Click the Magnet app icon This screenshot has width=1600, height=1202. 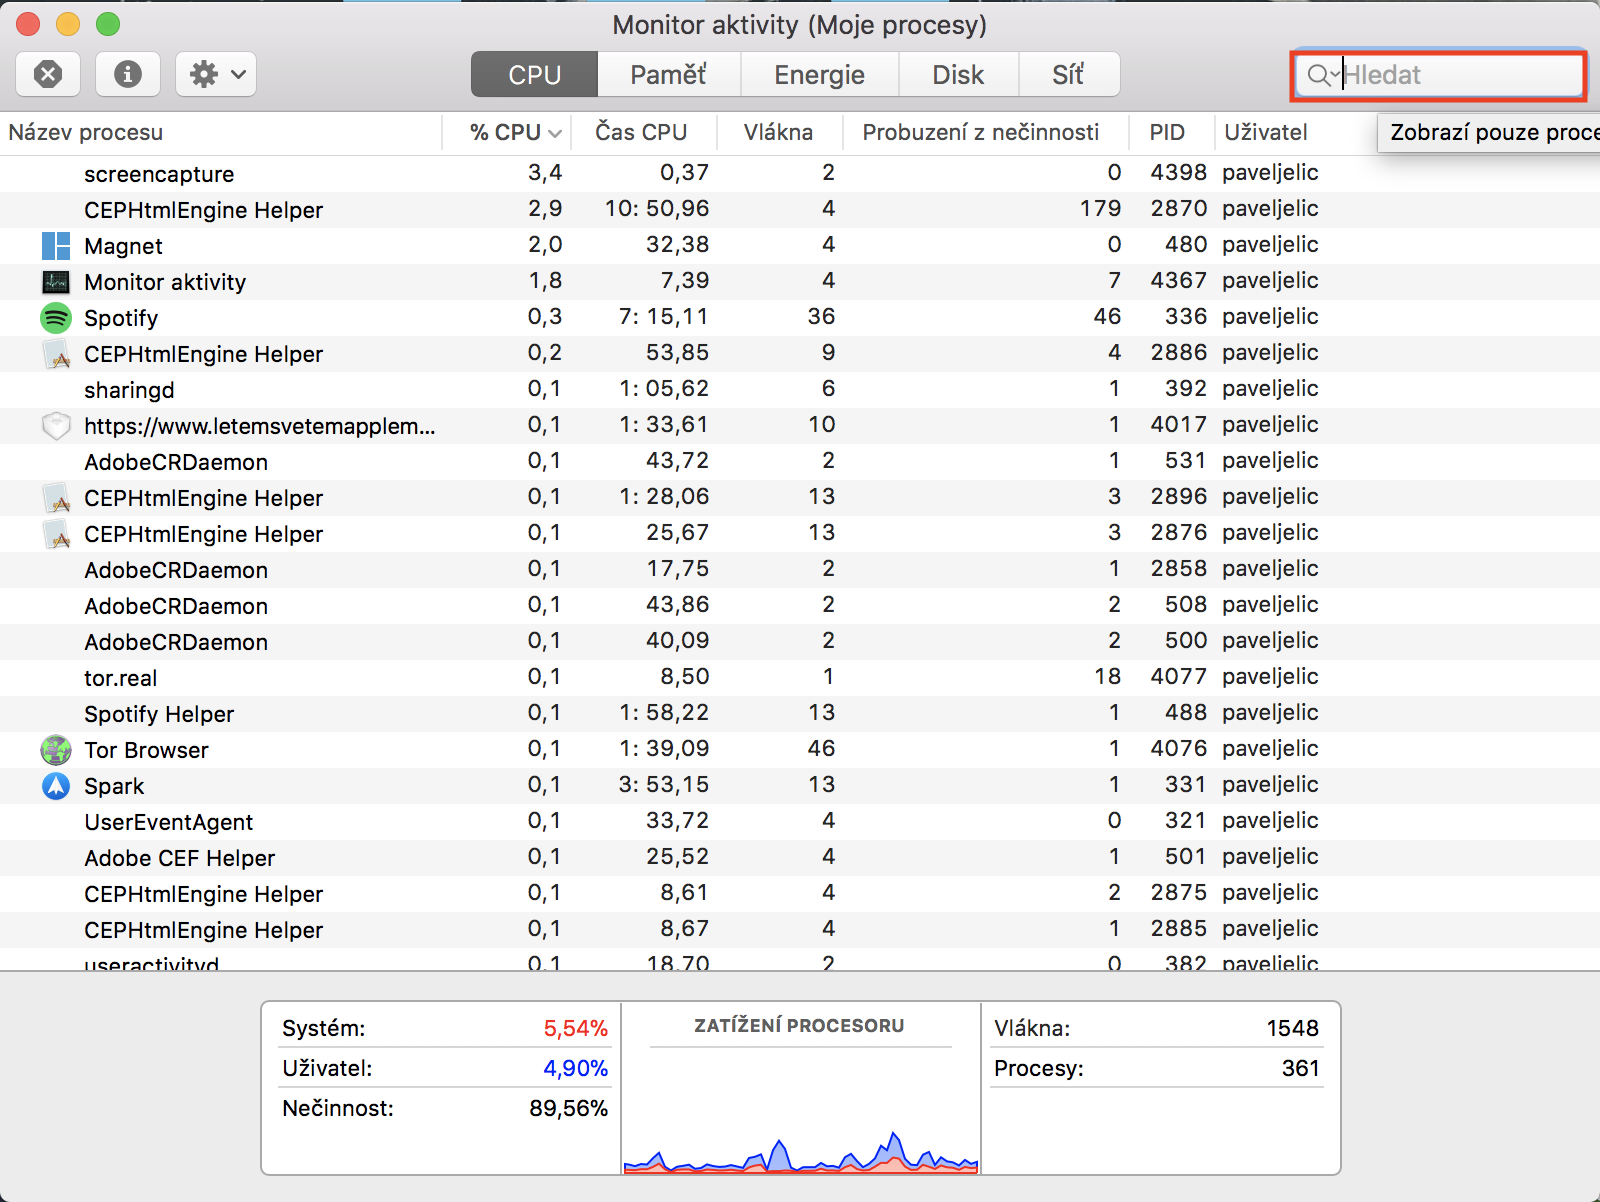(x=56, y=246)
